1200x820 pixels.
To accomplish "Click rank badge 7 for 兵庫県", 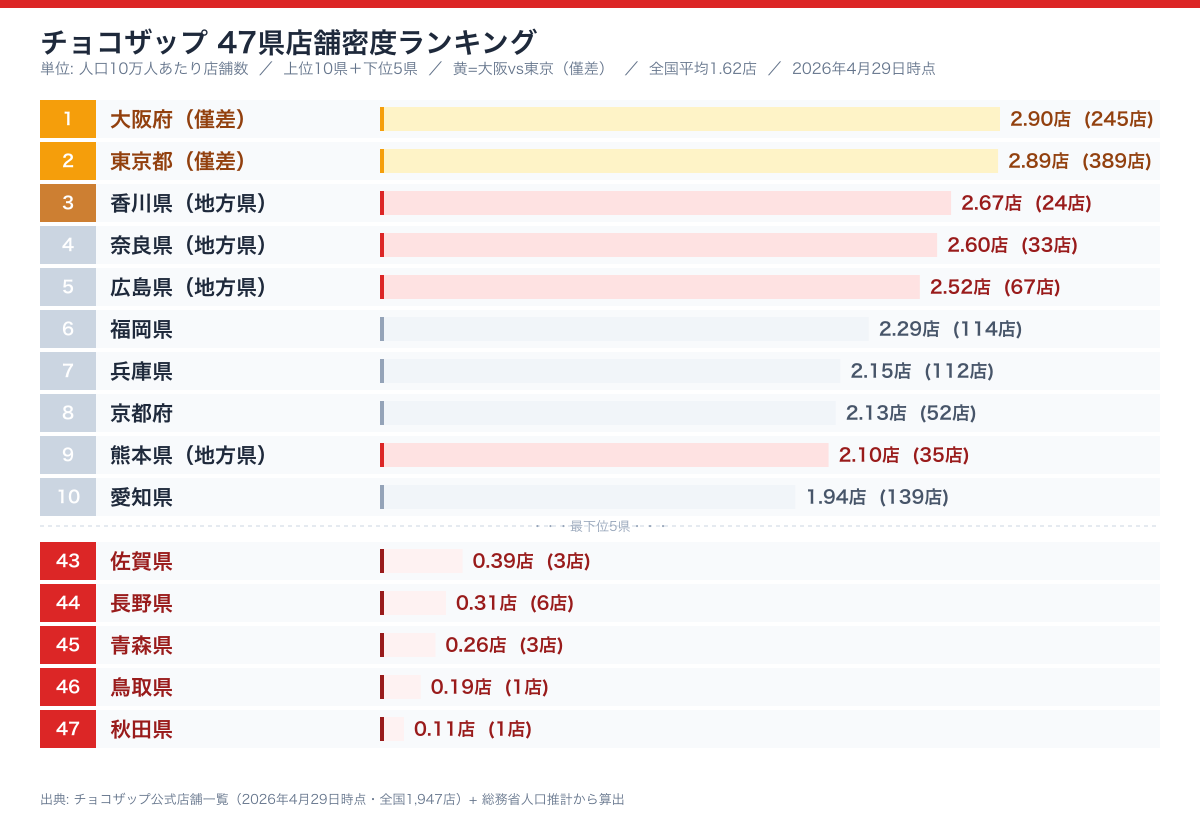I will (68, 371).
